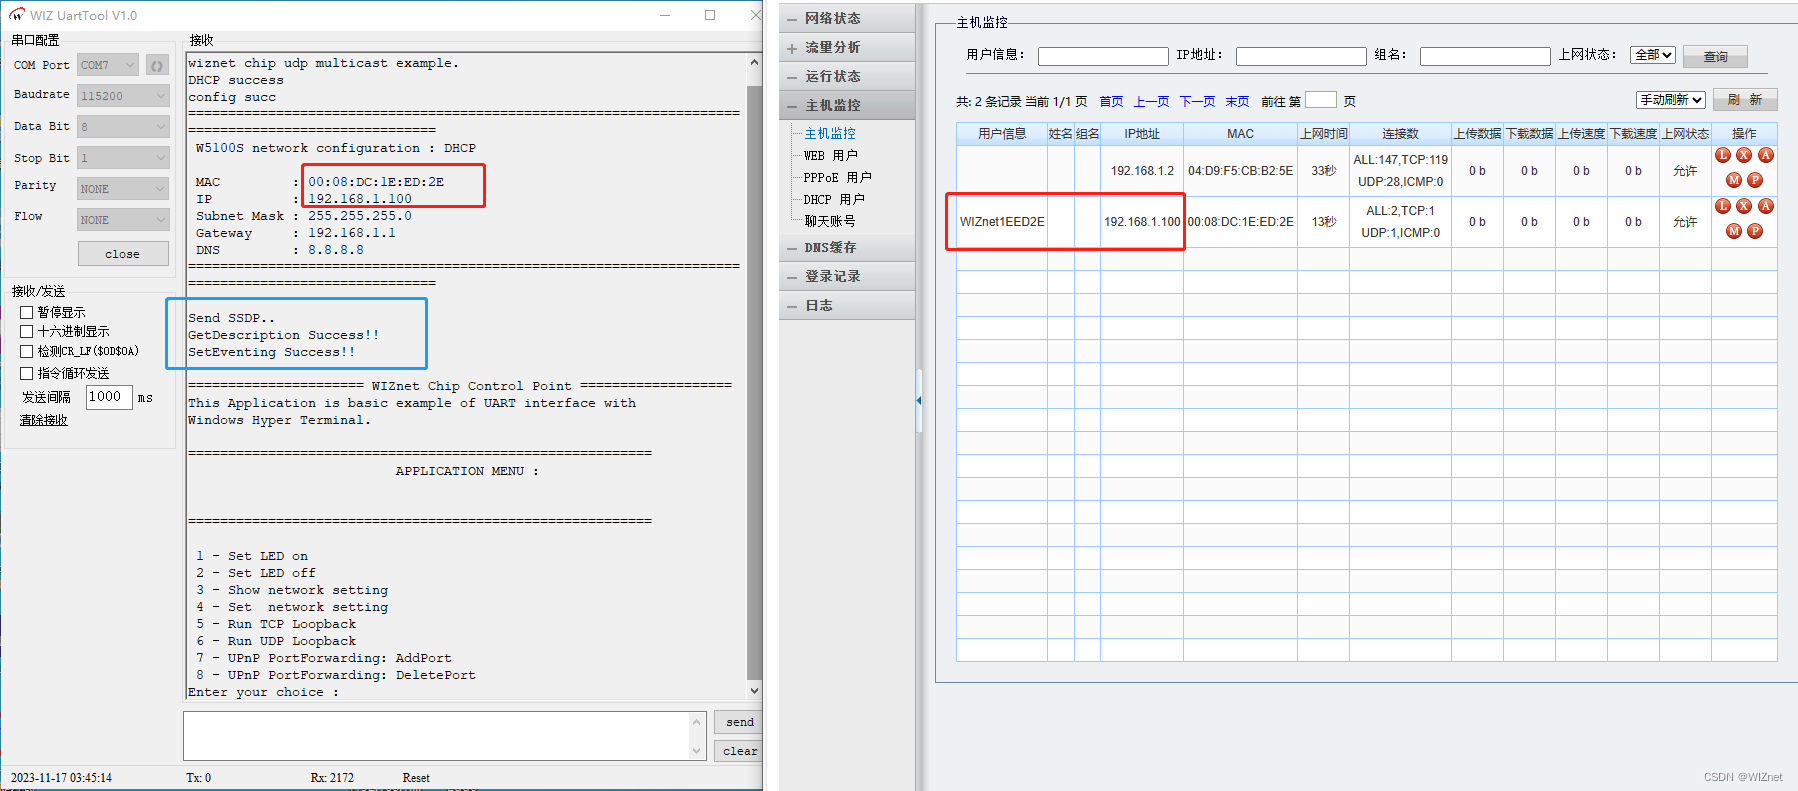Click the M icon in the WIZnet1EED2E row
The height and width of the screenshot is (791, 1798).
tap(1734, 231)
